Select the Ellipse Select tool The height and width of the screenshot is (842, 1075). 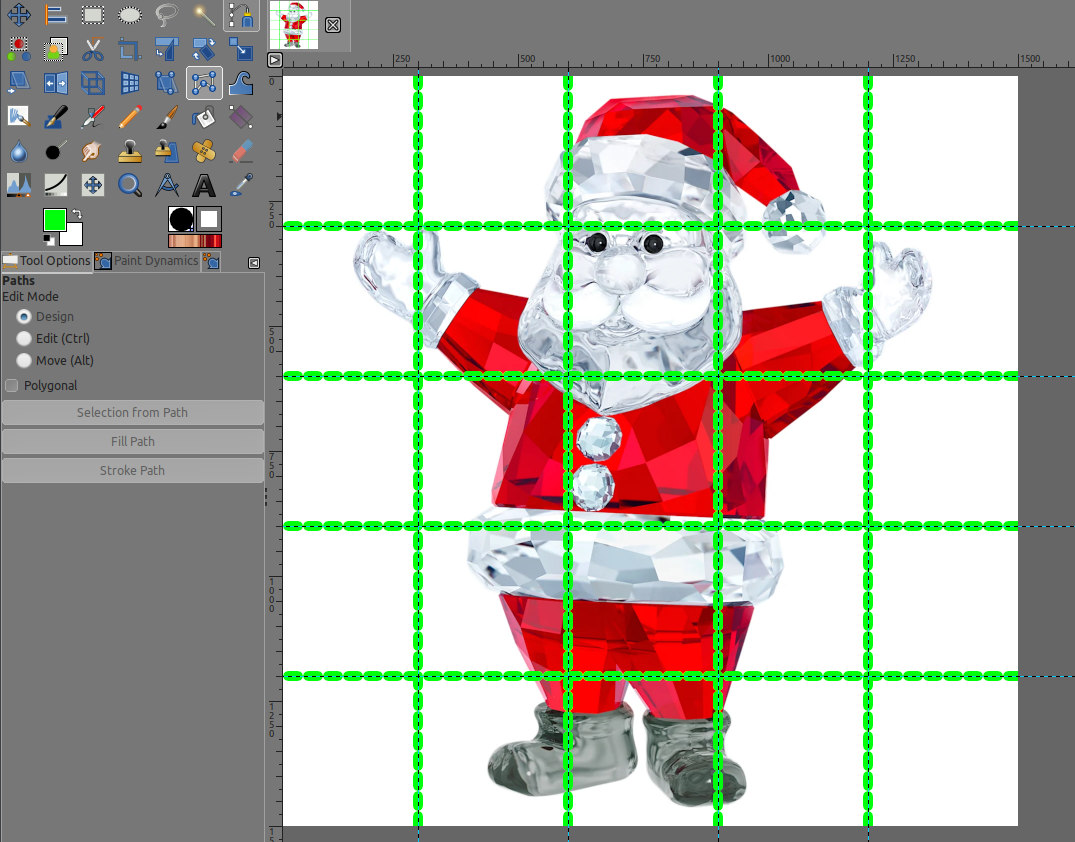coord(130,14)
